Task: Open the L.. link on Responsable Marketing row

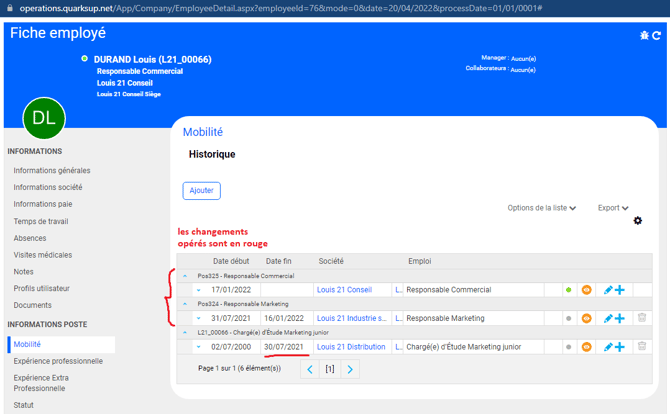Action: pos(398,318)
